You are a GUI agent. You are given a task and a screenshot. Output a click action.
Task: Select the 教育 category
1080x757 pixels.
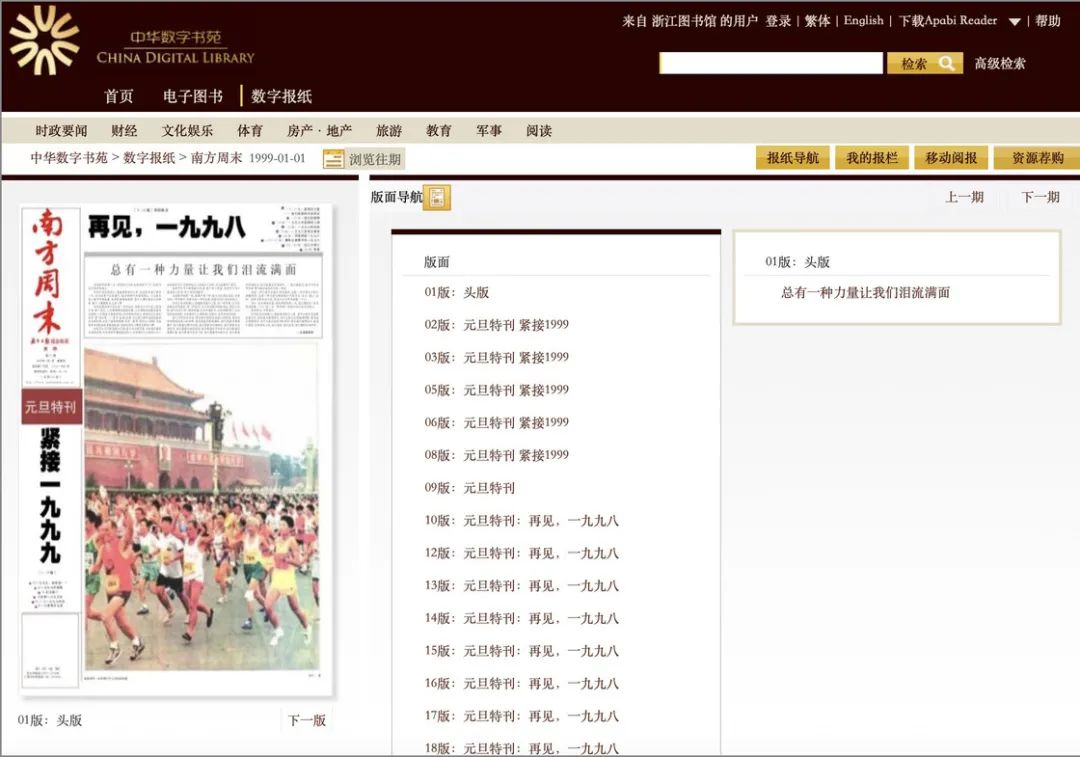point(439,130)
